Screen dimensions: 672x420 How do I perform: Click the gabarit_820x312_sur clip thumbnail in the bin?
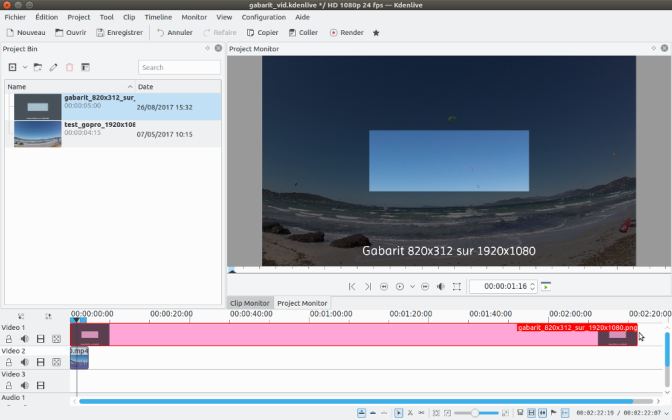coord(38,107)
